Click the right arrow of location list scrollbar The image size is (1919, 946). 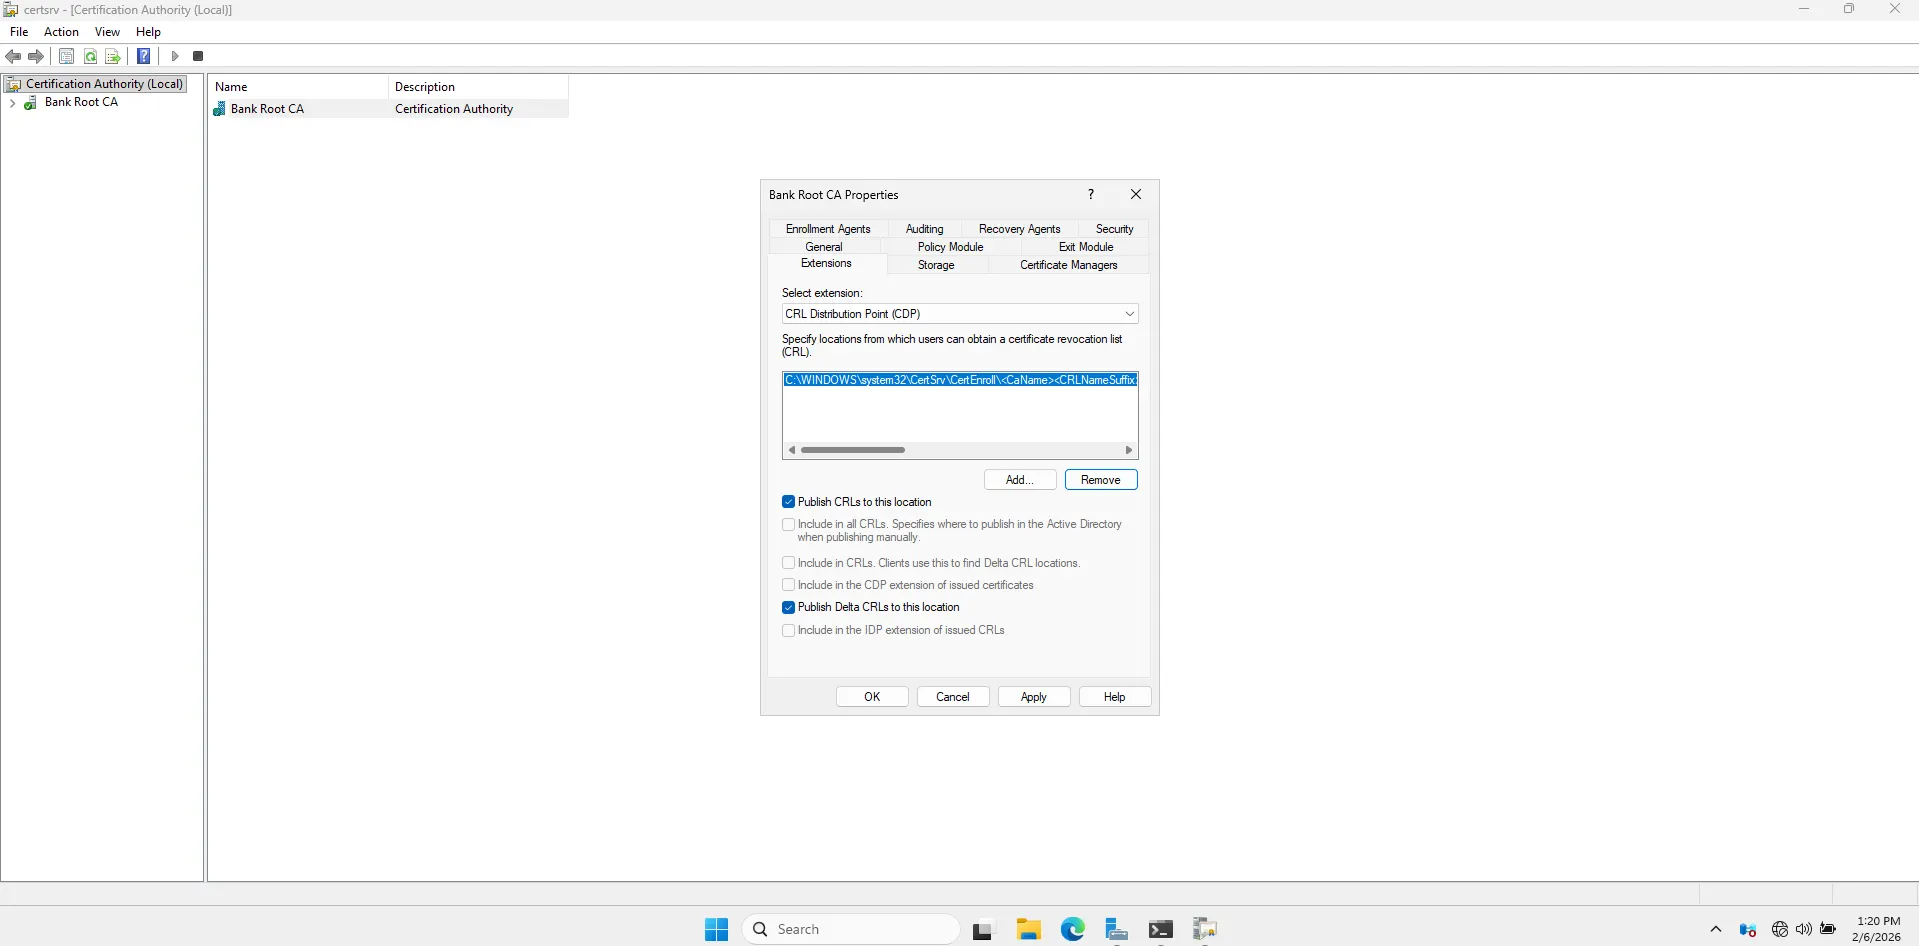click(x=1129, y=450)
